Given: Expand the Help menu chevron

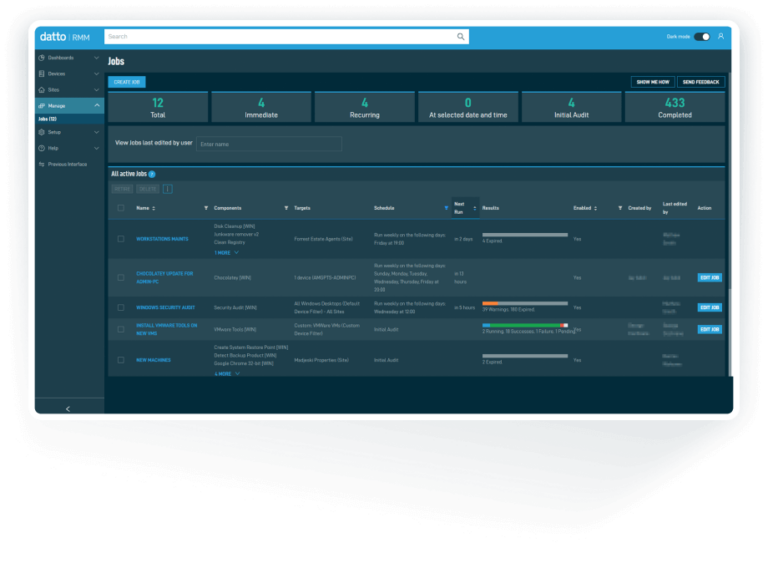Looking at the screenshot, I should [x=96, y=148].
